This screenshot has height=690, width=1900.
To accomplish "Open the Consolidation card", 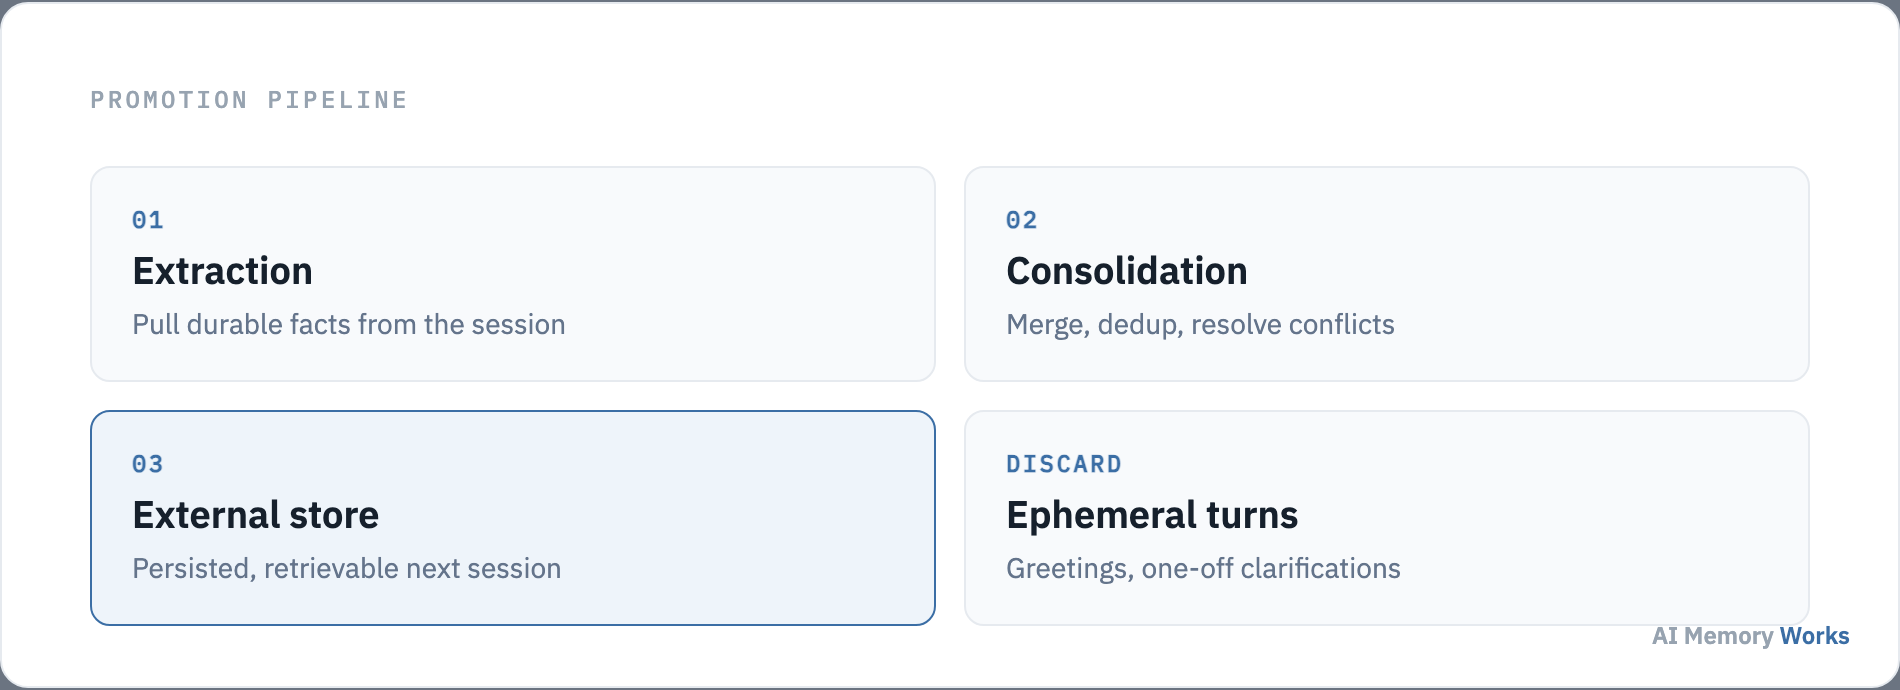I will (x=1387, y=274).
